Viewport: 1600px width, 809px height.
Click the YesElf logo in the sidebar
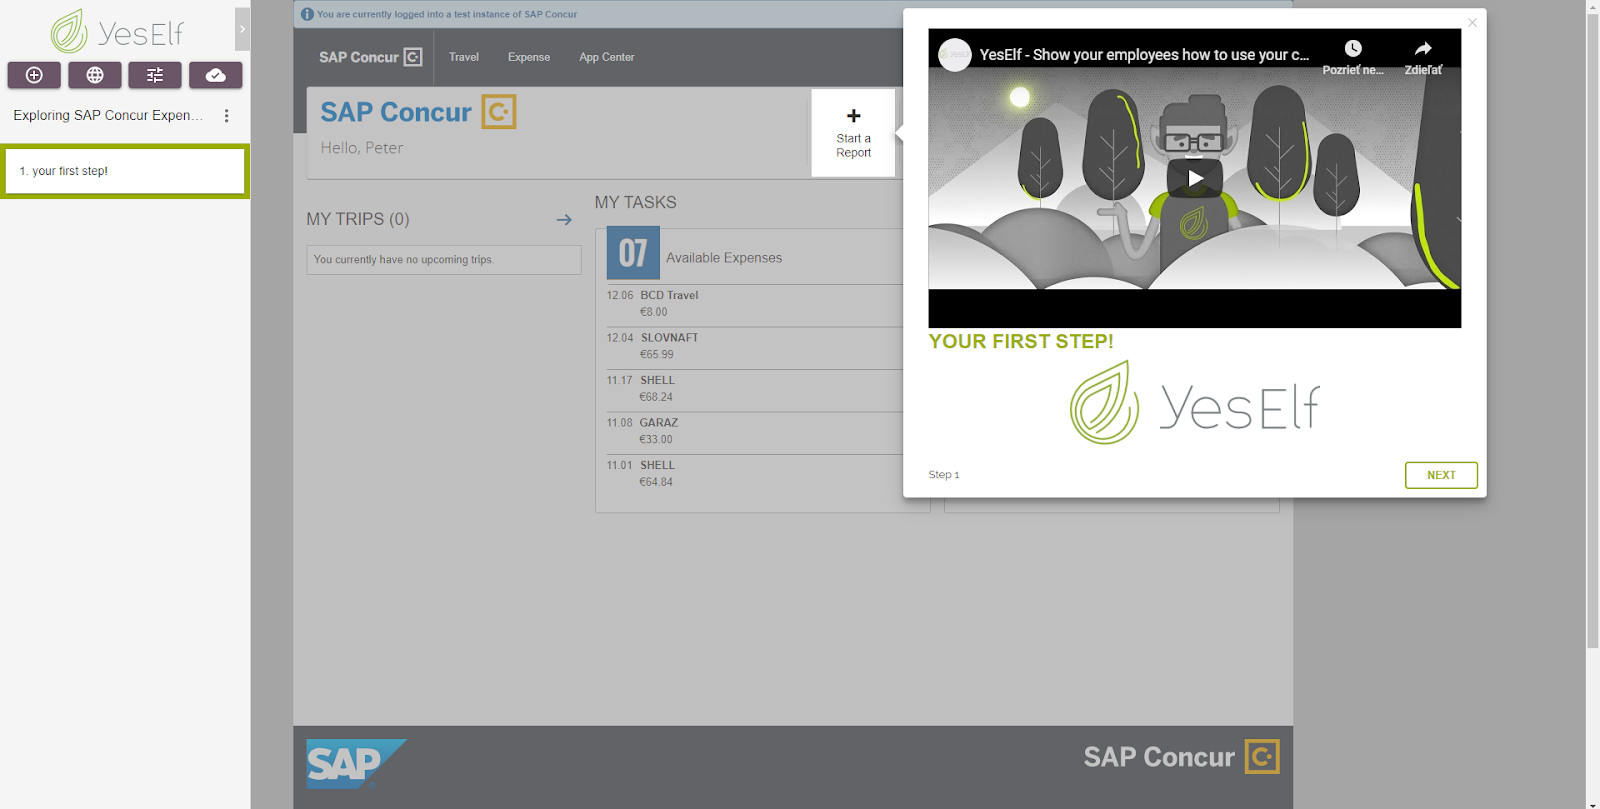[x=118, y=32]
